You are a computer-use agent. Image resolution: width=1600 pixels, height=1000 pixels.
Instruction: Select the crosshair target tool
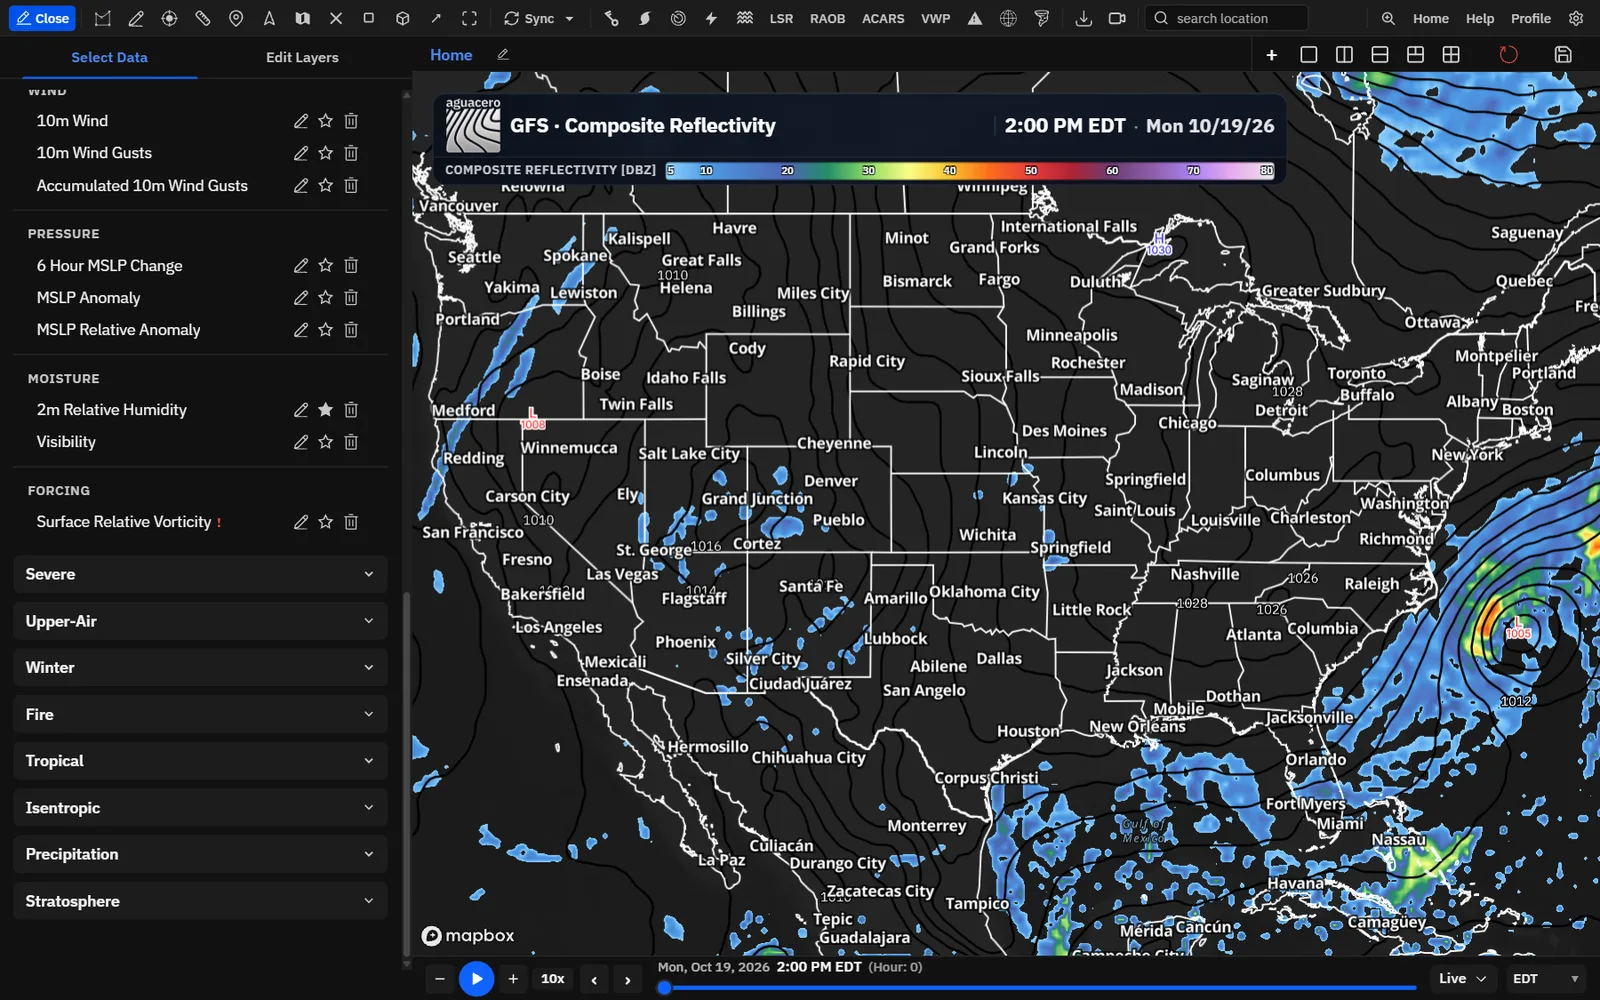pyautogui.click(x=169, y=18)
